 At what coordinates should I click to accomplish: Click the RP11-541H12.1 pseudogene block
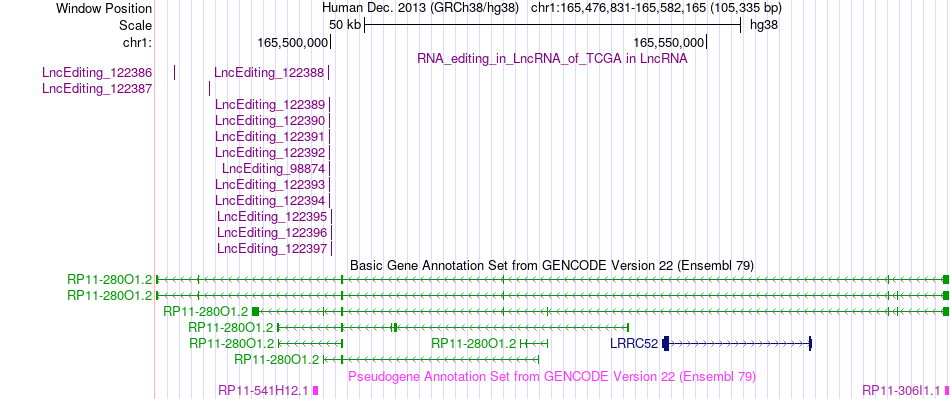(x=316, y=390)
